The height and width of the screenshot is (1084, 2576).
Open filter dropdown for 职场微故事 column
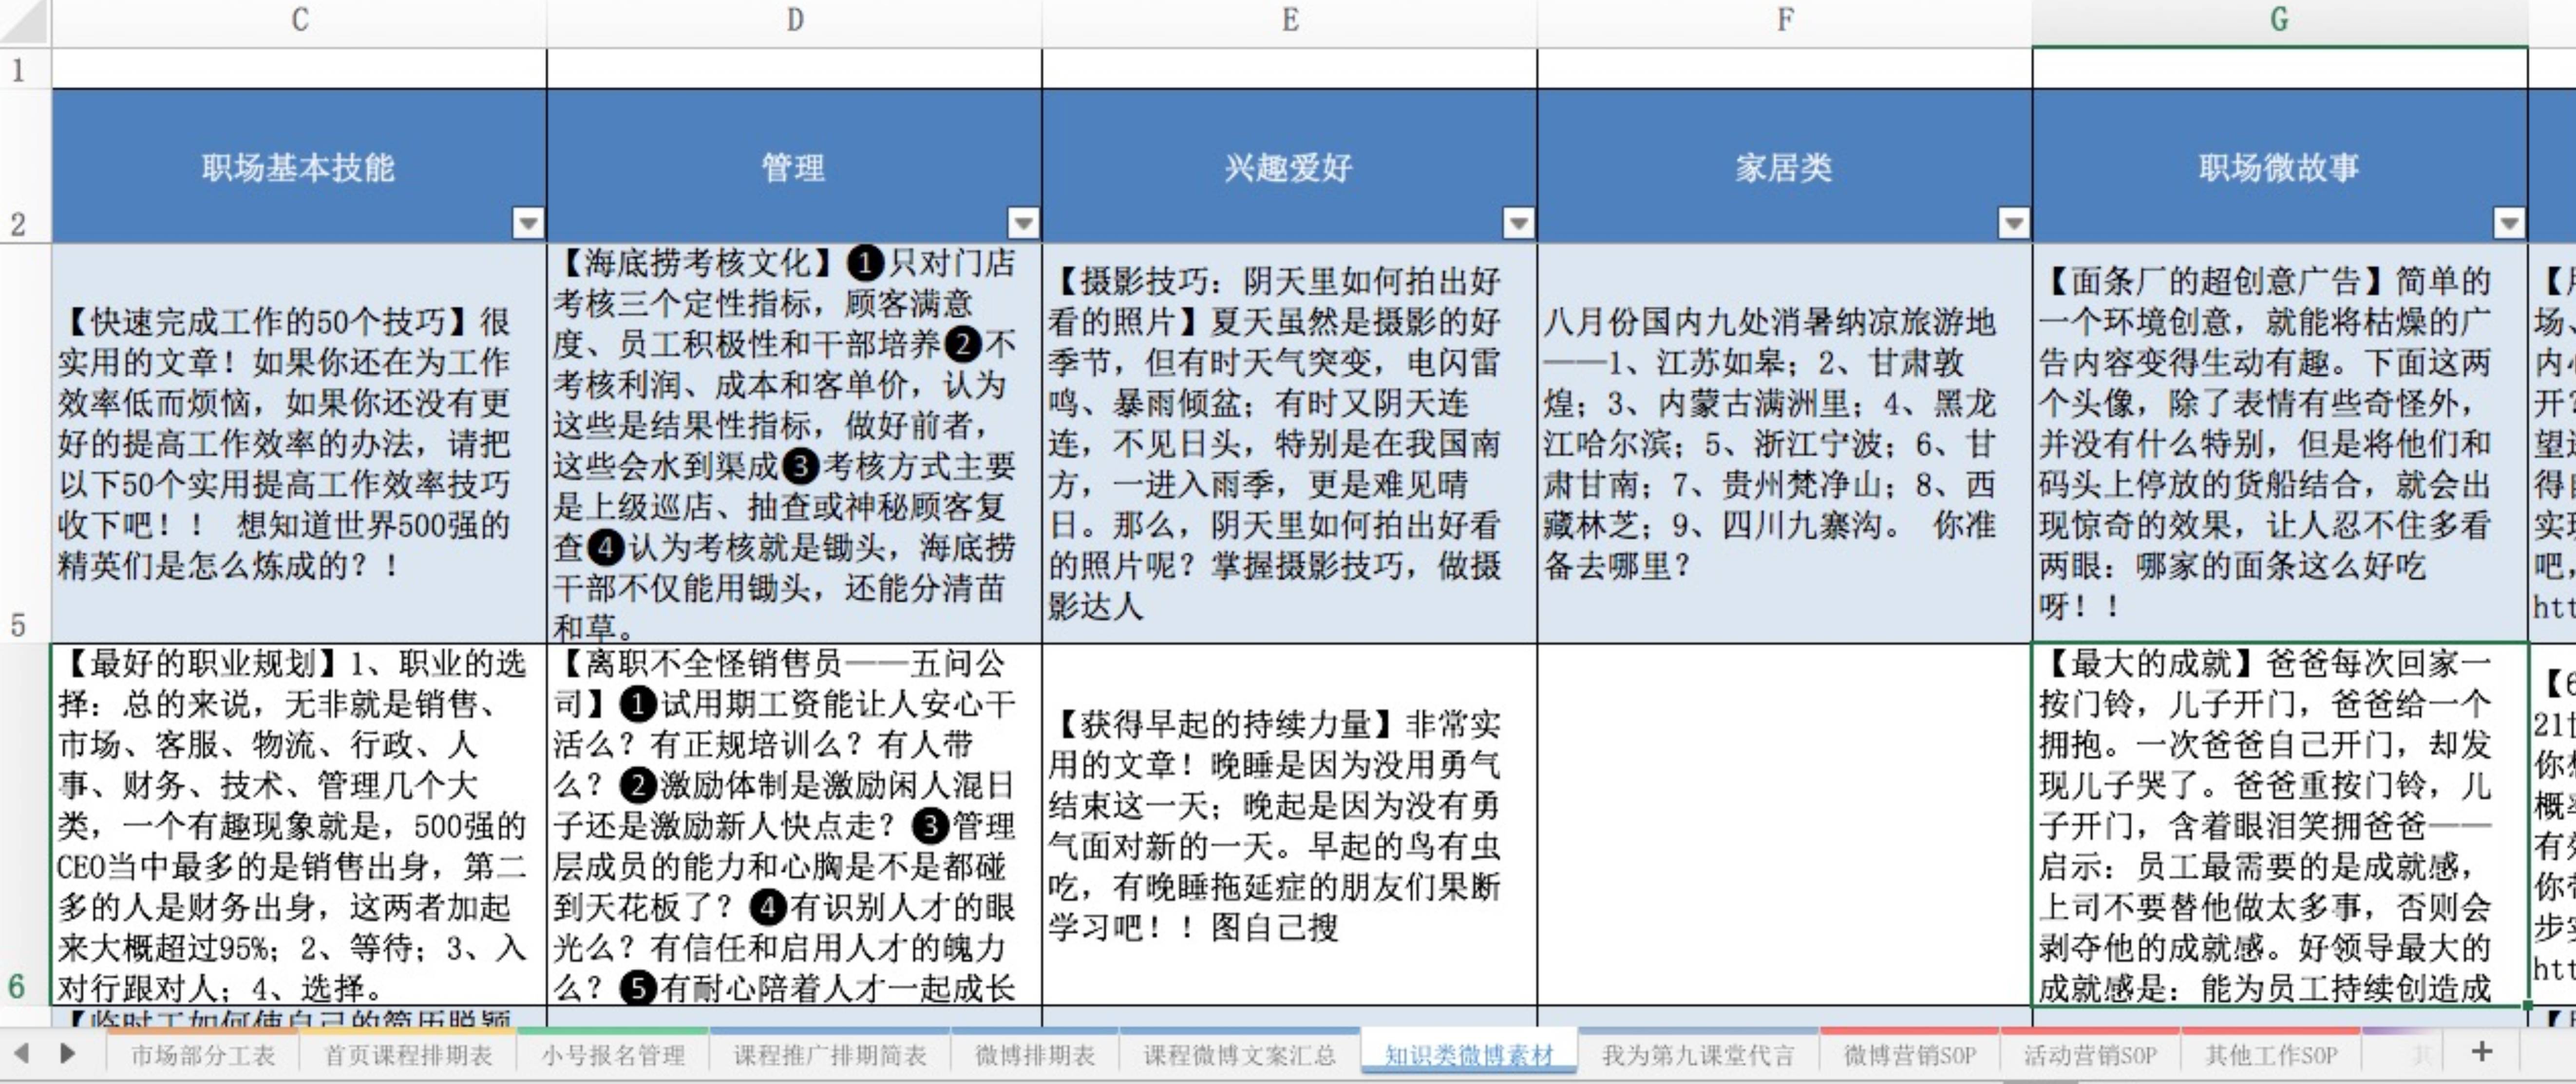2508,222
